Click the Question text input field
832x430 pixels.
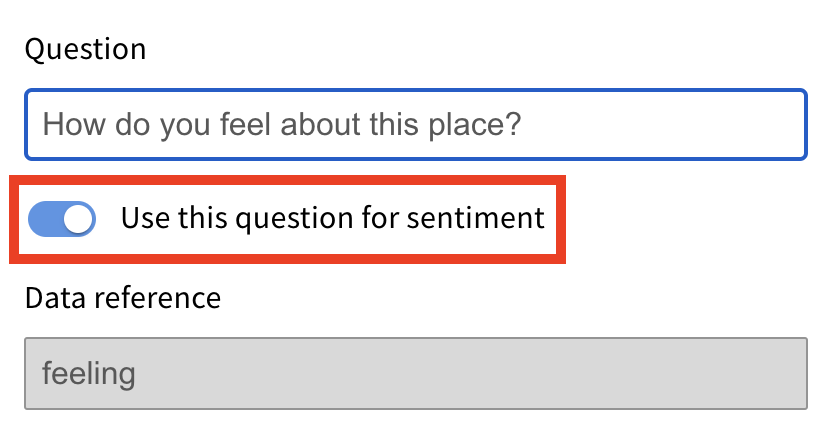(415, 125)
